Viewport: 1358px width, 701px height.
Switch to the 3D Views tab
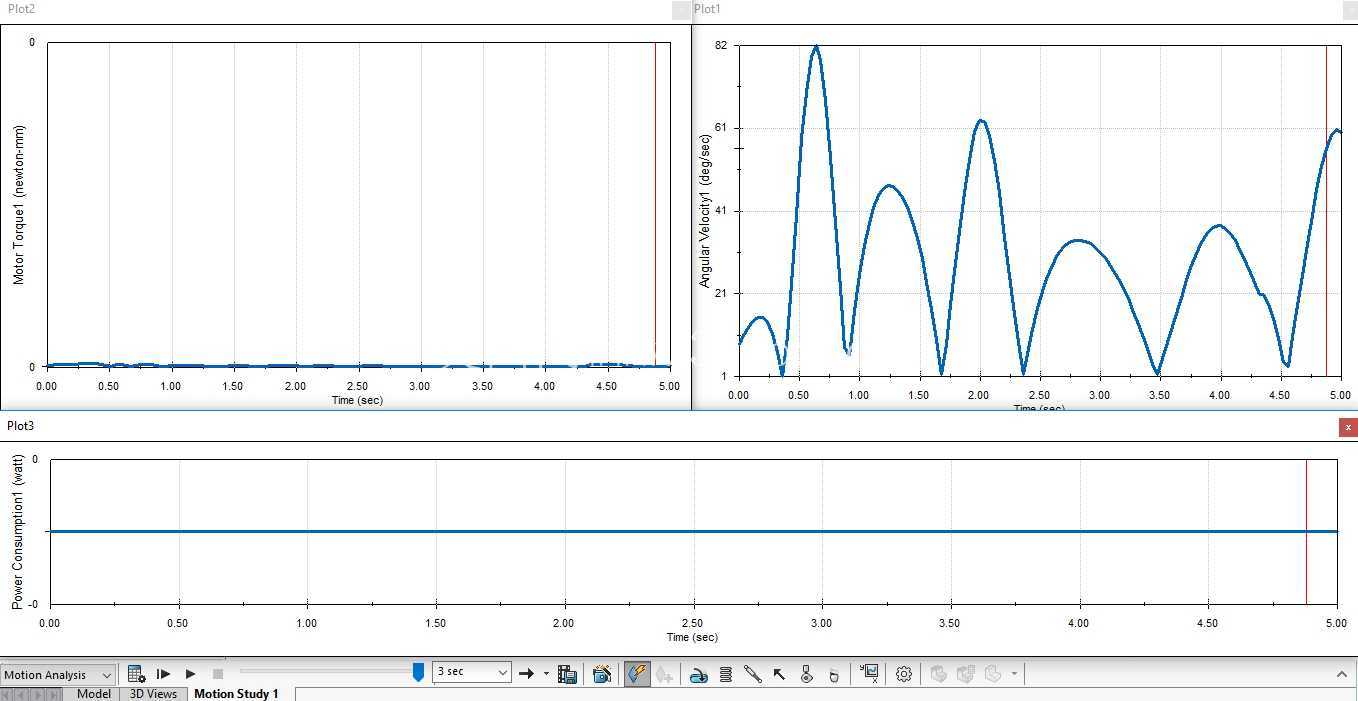click(x=153, y=693)
